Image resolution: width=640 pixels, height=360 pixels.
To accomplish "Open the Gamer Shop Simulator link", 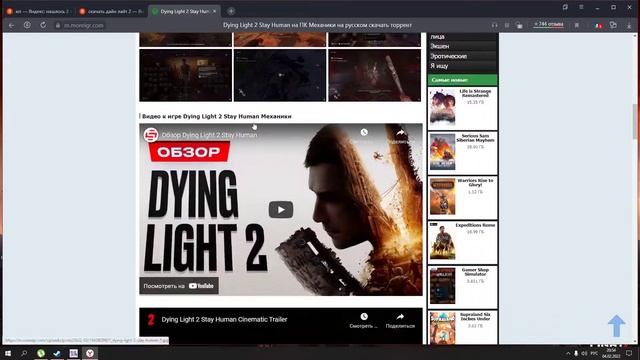I will 475,272.
